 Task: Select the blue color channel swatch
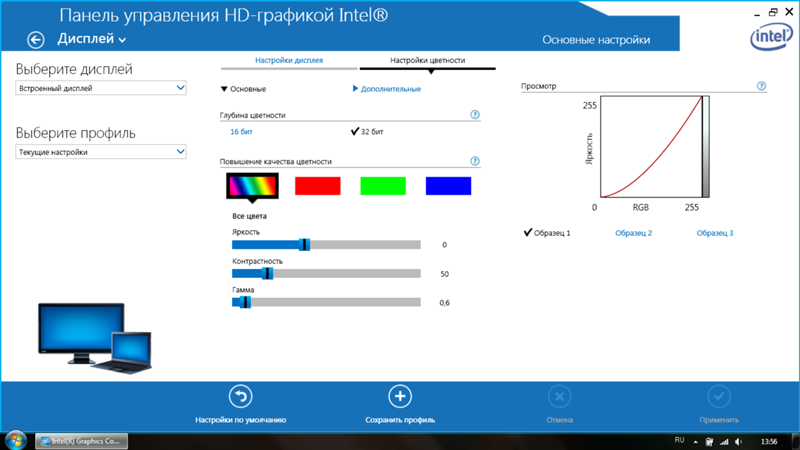click(x=448, y=186)
